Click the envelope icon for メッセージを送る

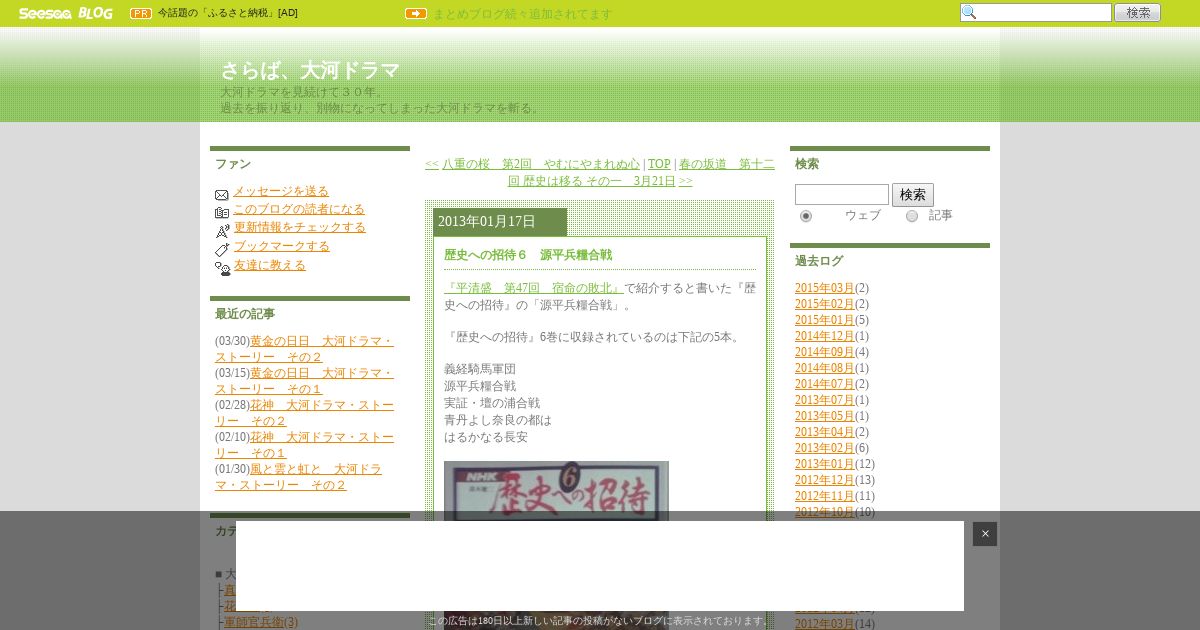[x=222, y=194]
